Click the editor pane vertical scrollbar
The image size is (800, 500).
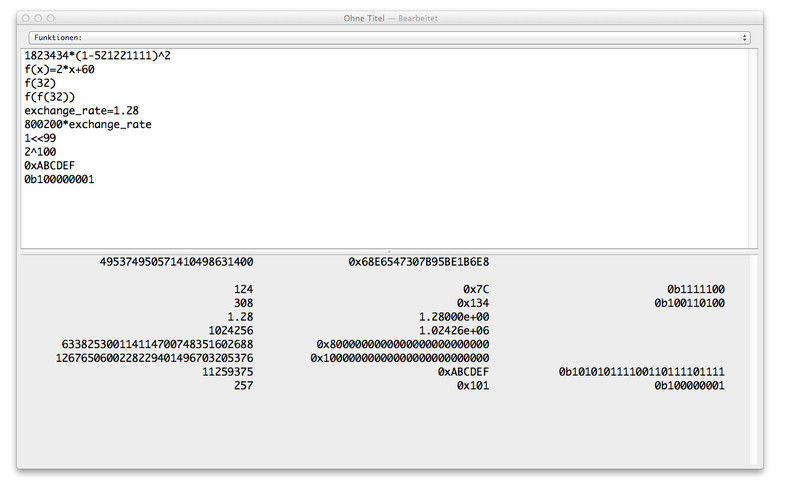(x=753, y=149)
